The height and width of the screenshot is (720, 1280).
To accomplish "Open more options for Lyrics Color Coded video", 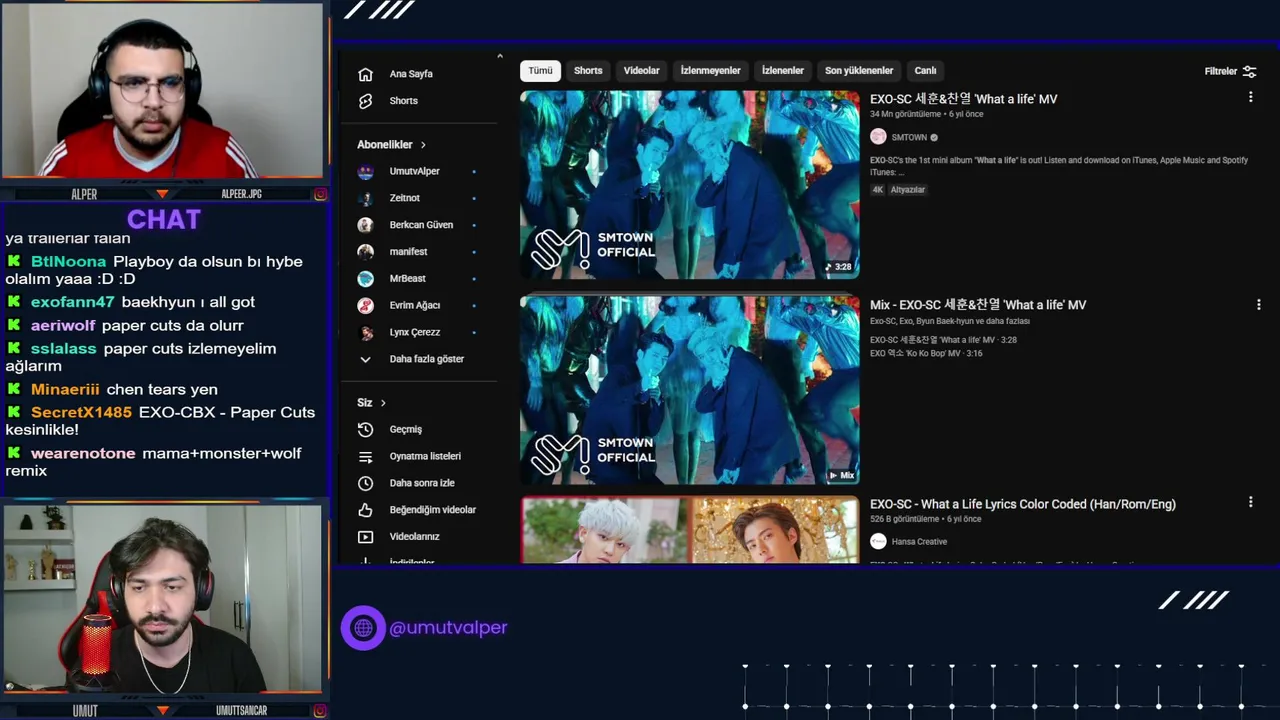I will pos(1250,502).
